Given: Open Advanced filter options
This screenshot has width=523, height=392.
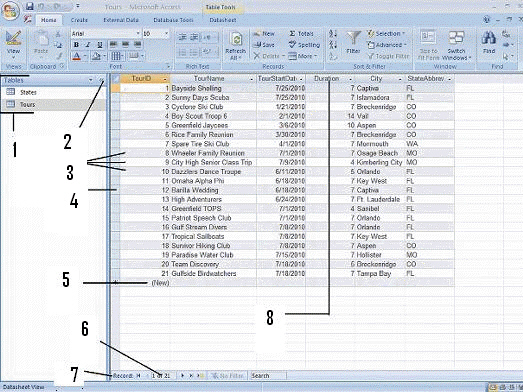Looking at the screenshot, I should click(387, 45).
